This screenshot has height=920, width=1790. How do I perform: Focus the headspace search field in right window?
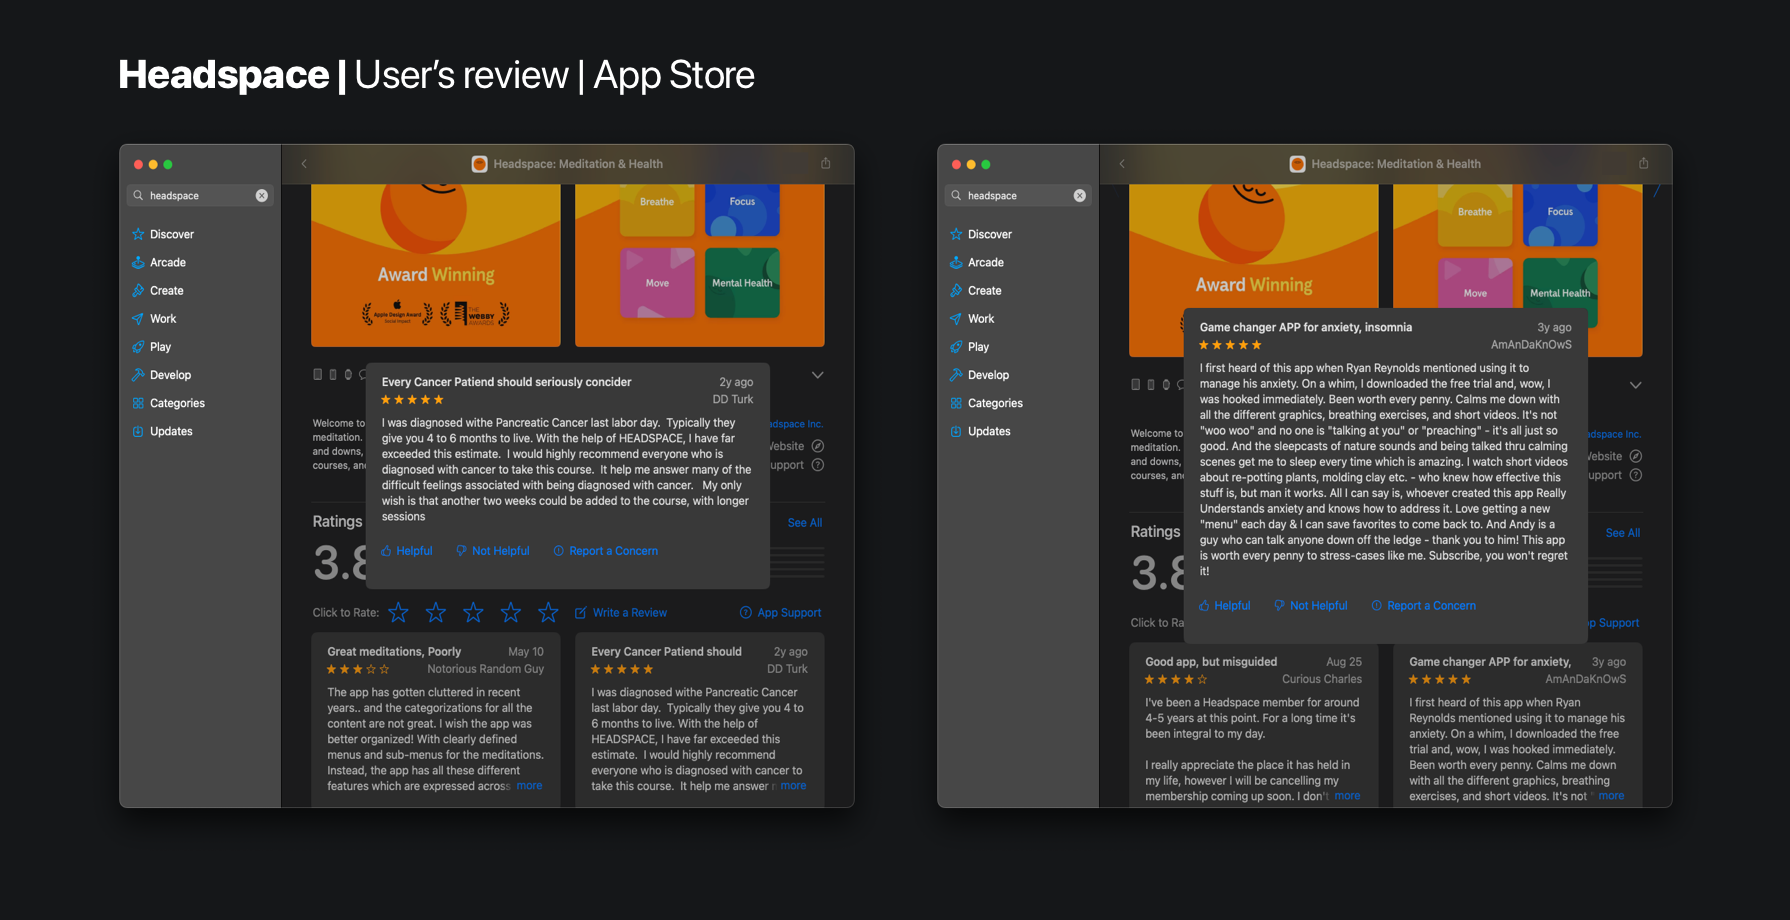point(1018,195)
